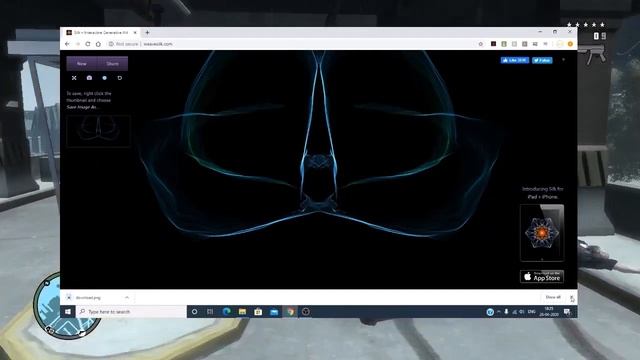
Task: Click the small sound icon beside Follow
Action: tap(564, 60)
